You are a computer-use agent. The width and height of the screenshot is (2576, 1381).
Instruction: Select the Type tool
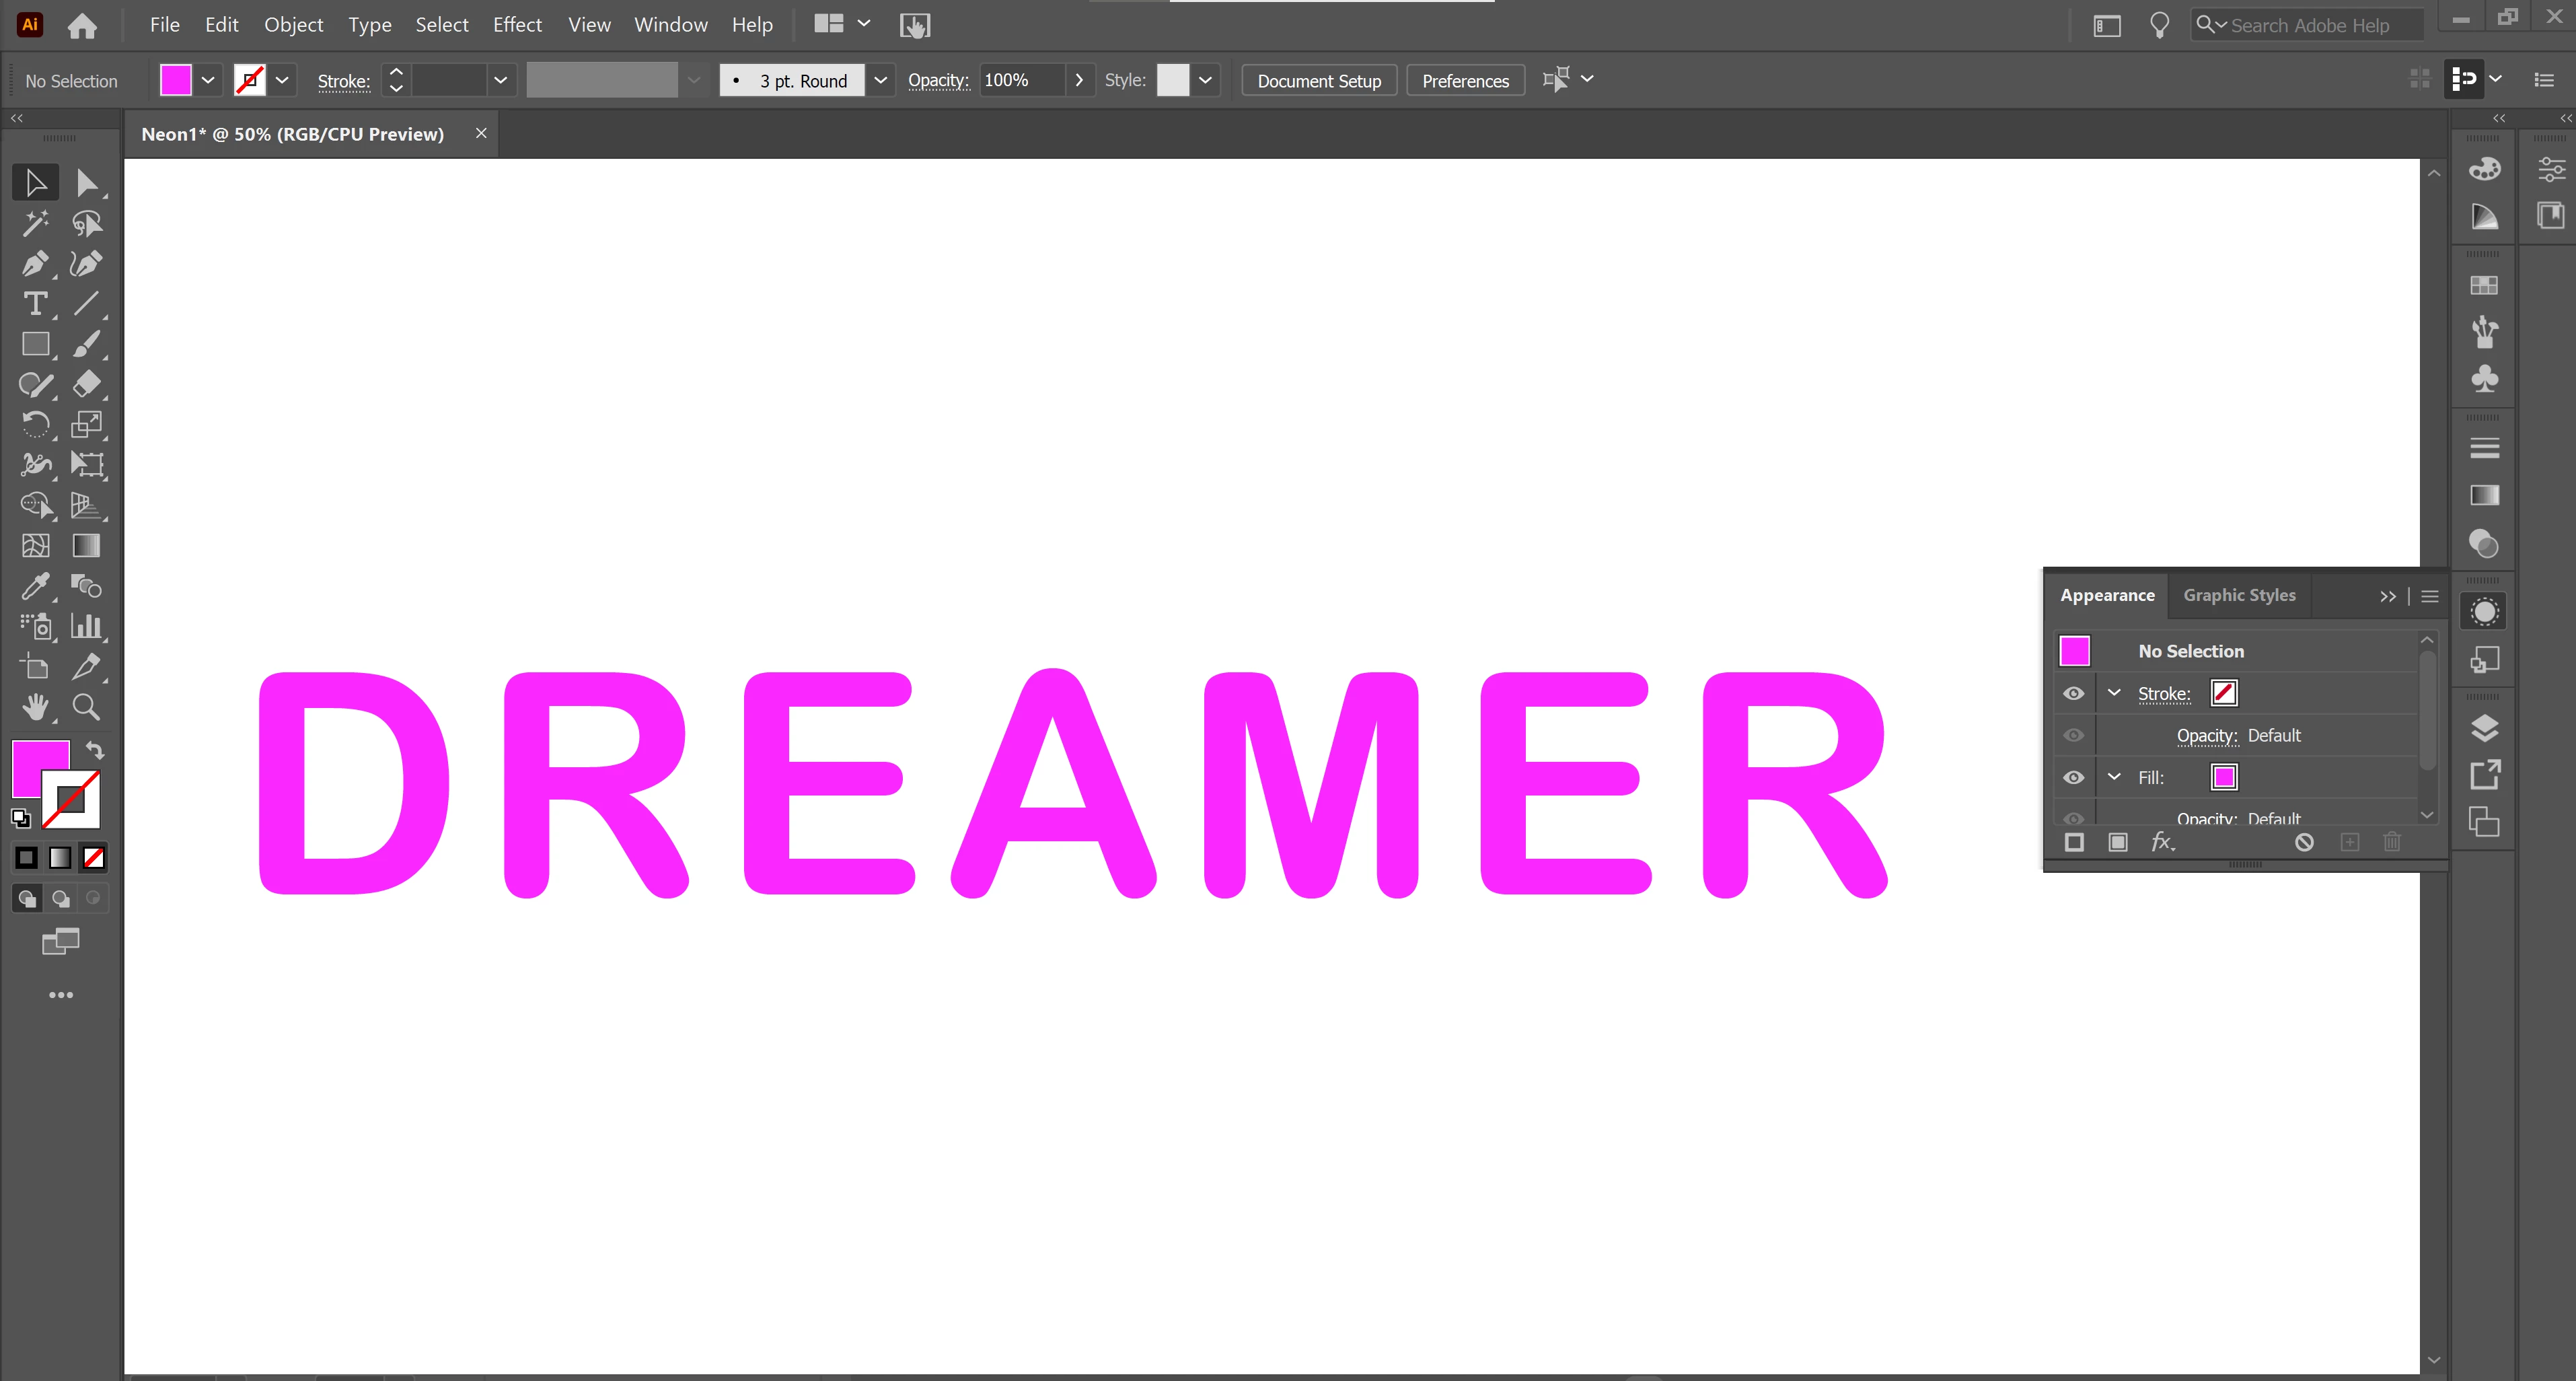click(35, 304)
